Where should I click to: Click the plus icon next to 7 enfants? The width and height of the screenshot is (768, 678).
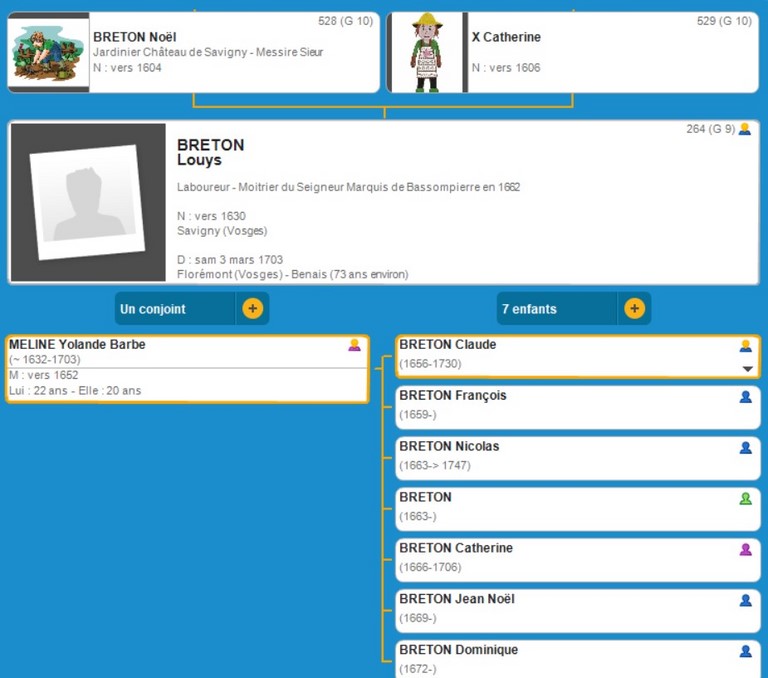click(634, 309)
